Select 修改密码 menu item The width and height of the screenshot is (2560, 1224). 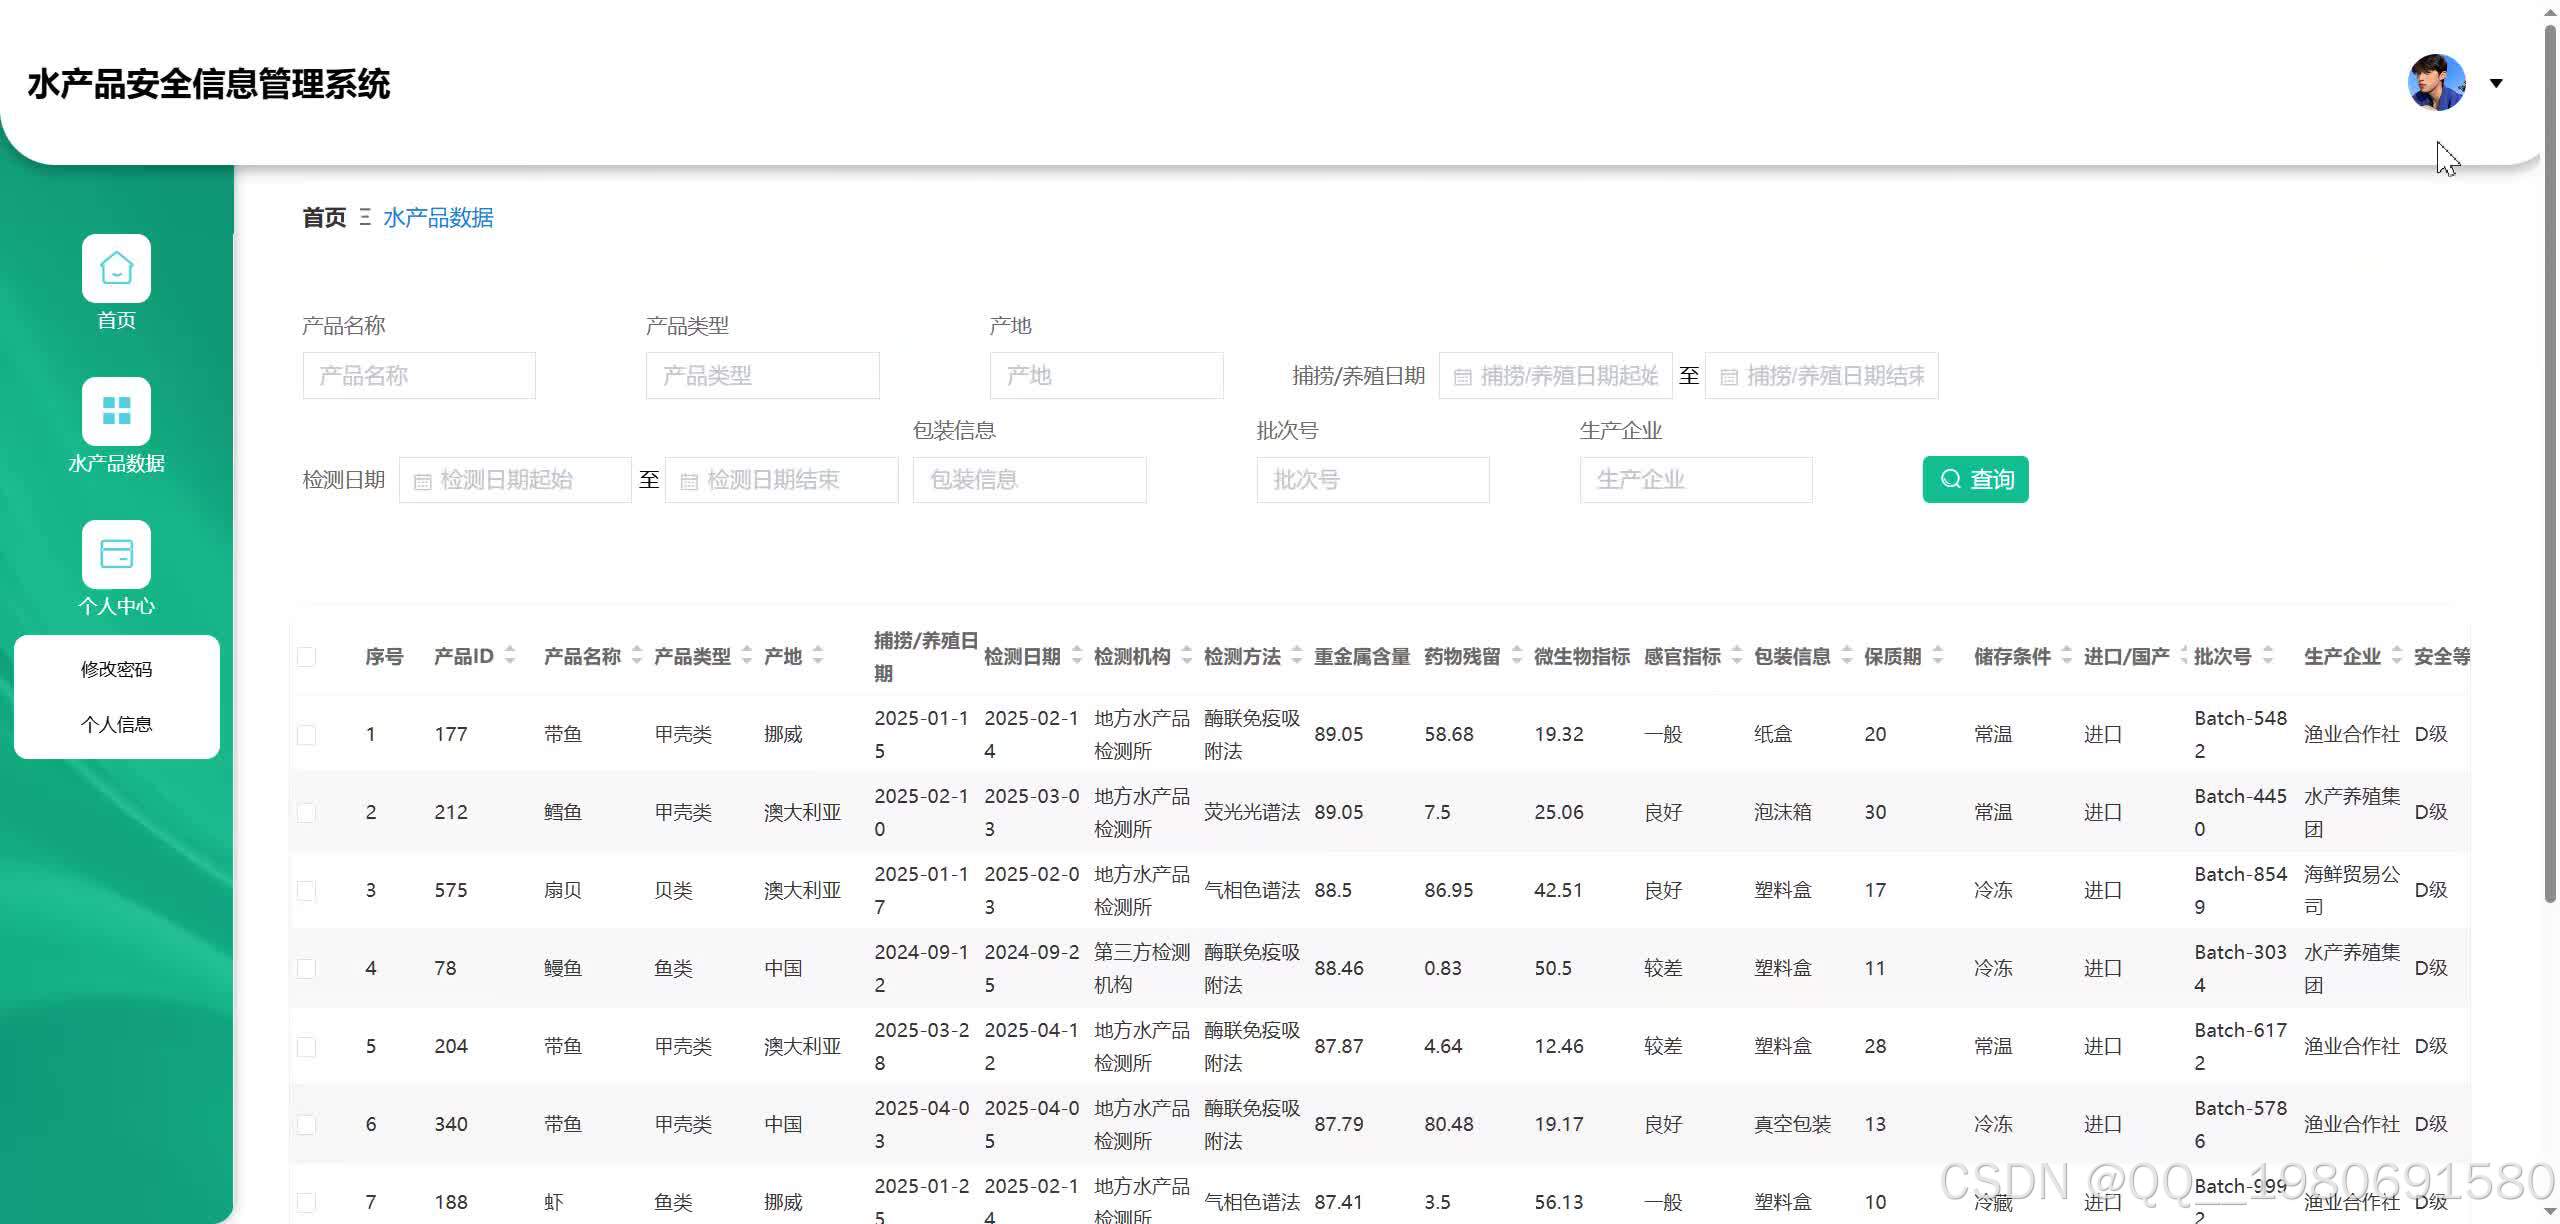pyautogui.click(x=116, y=669)
